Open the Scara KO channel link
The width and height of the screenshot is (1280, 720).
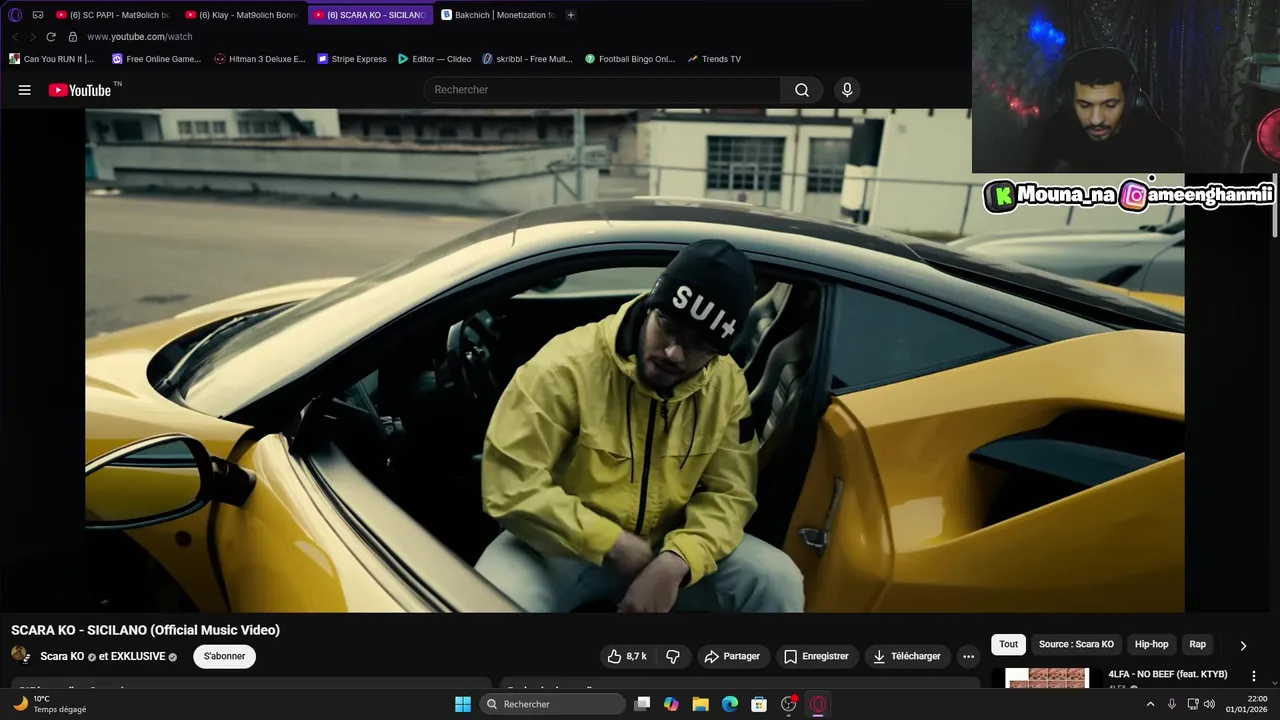click(62, 657)
